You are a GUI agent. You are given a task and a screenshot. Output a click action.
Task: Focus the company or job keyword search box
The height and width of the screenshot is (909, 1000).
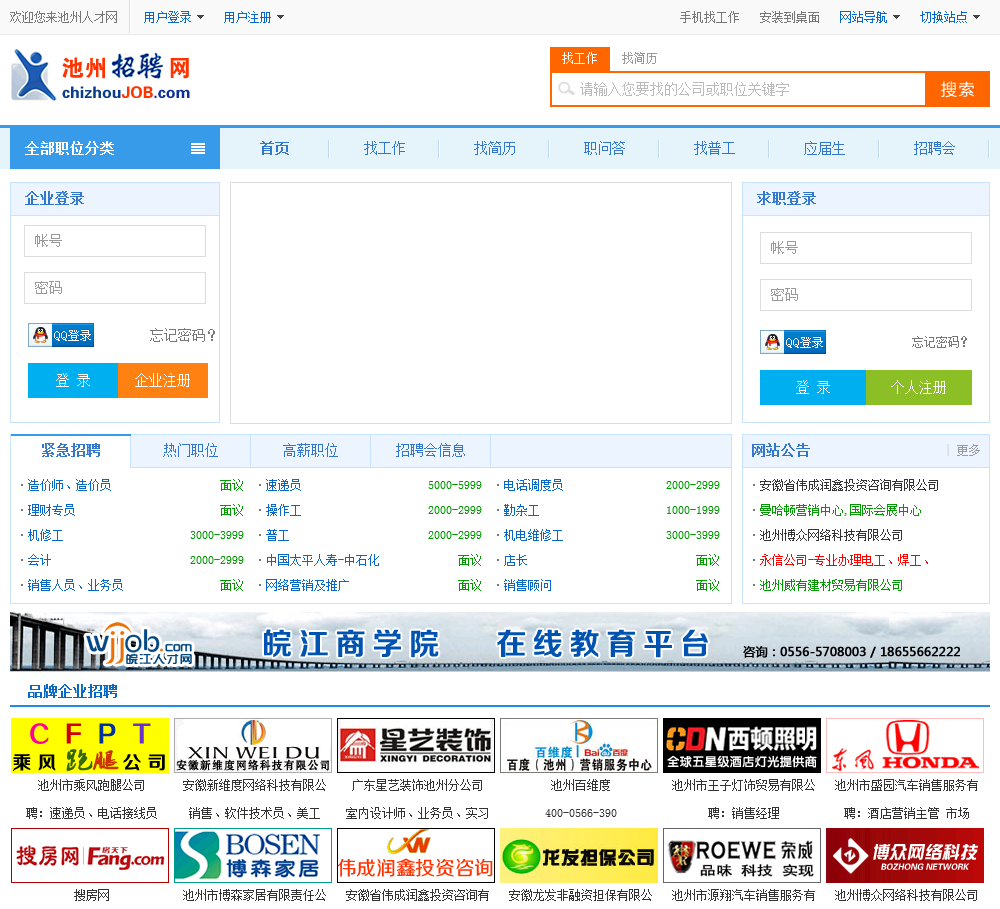pos(739,89)
